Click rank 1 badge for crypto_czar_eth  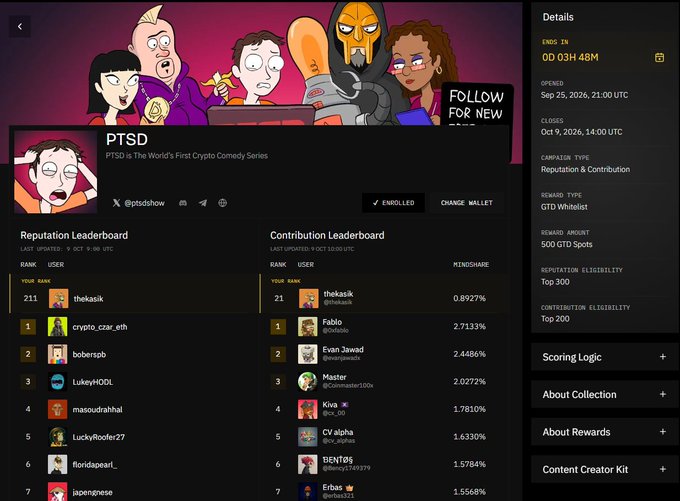pos(28,327)
